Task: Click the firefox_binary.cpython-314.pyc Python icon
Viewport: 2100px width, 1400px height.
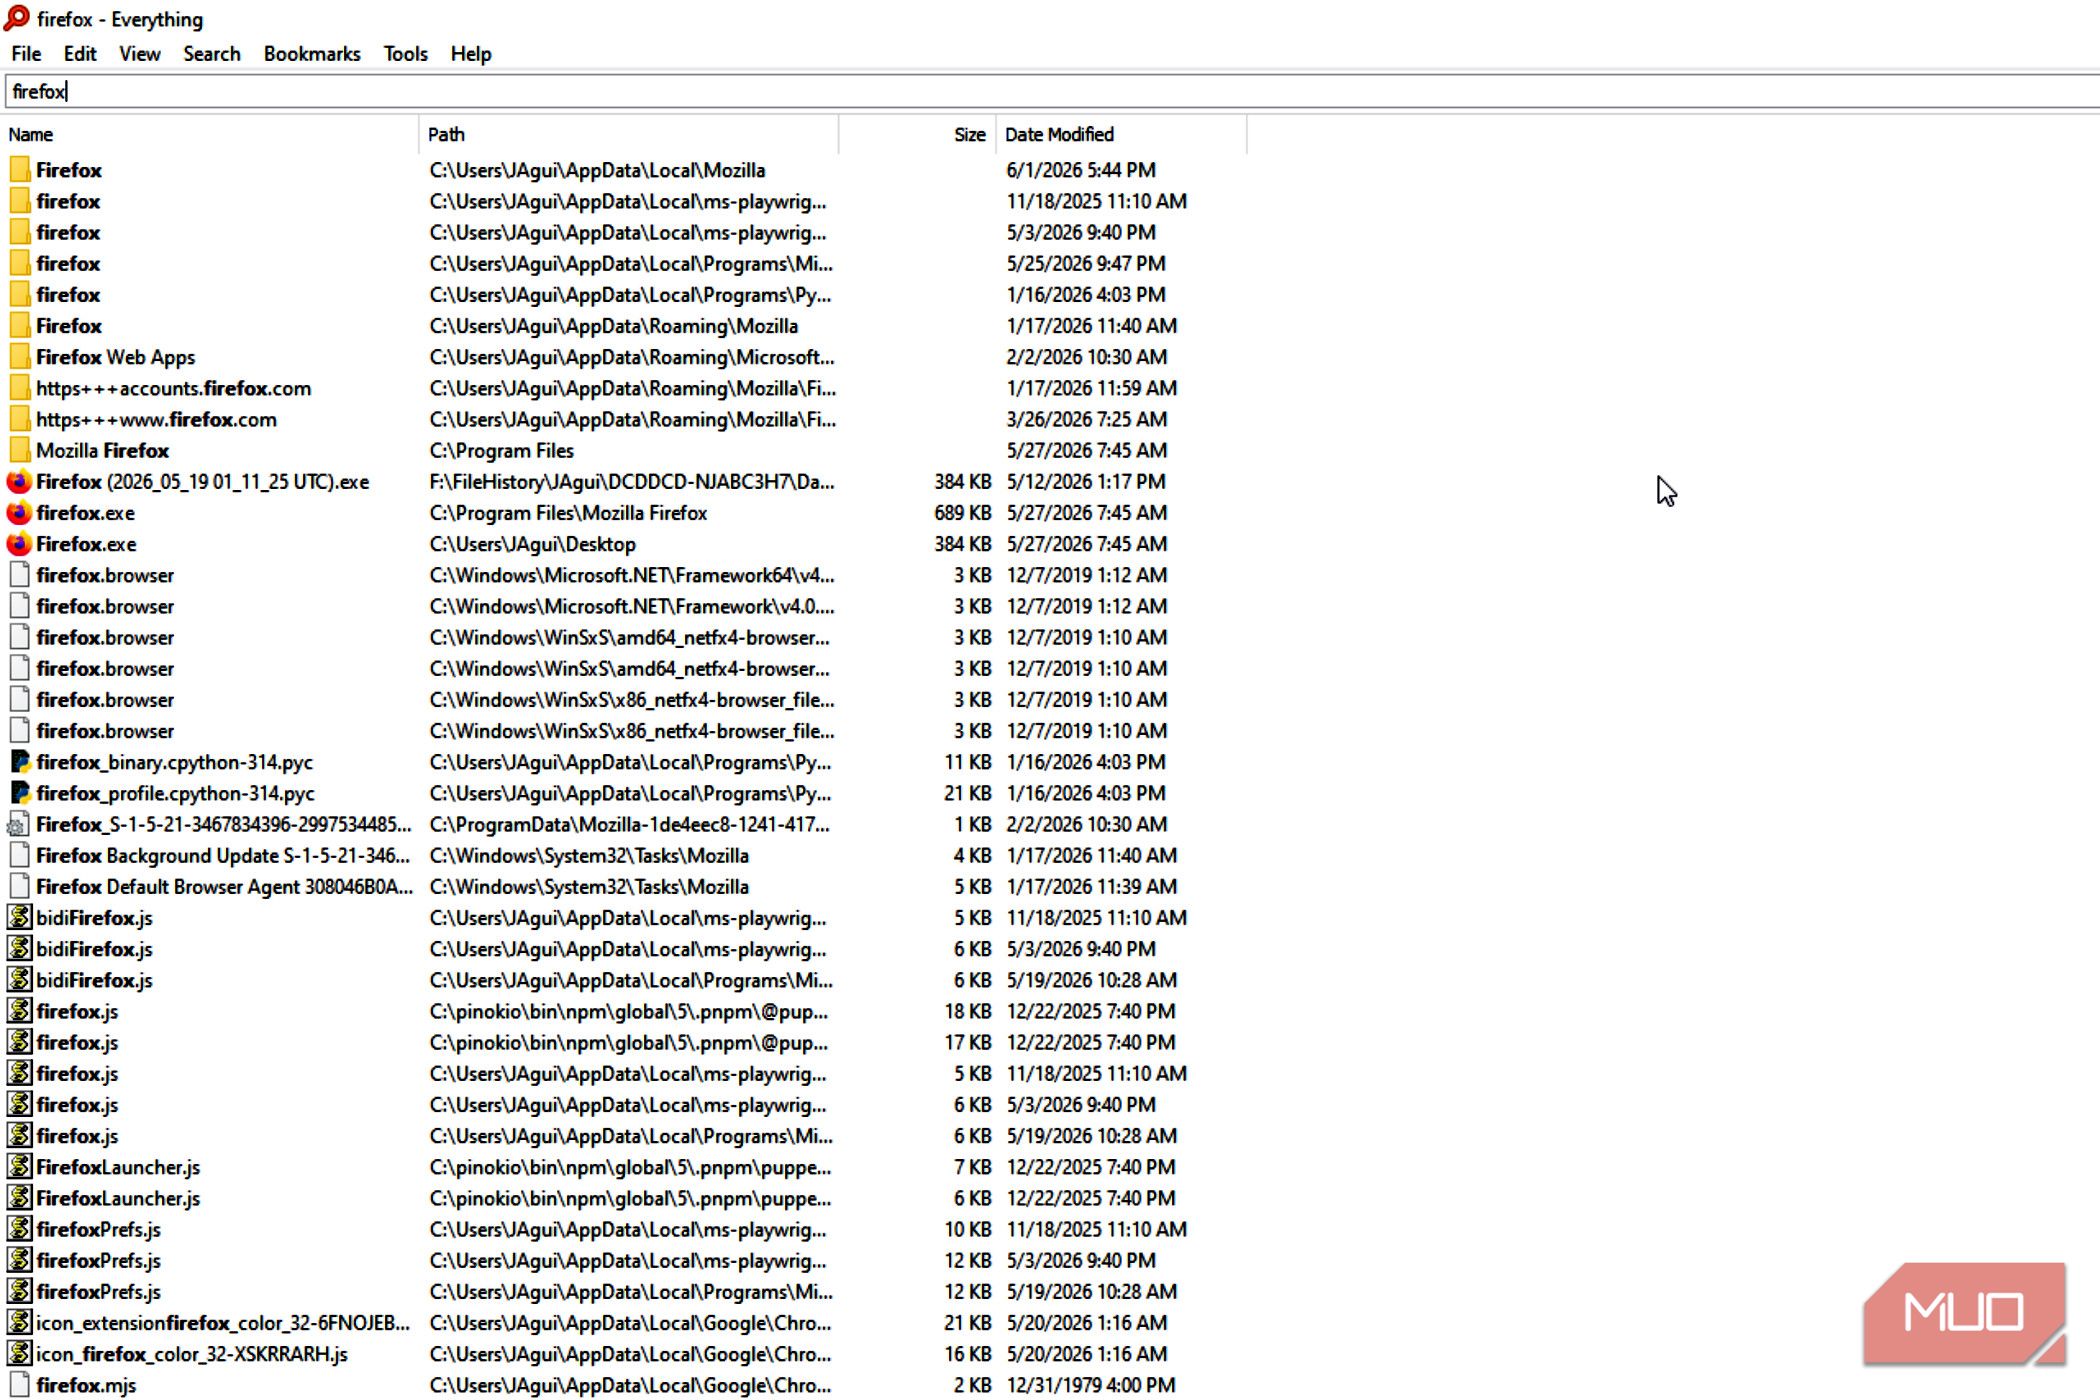Action: (19, 762)
